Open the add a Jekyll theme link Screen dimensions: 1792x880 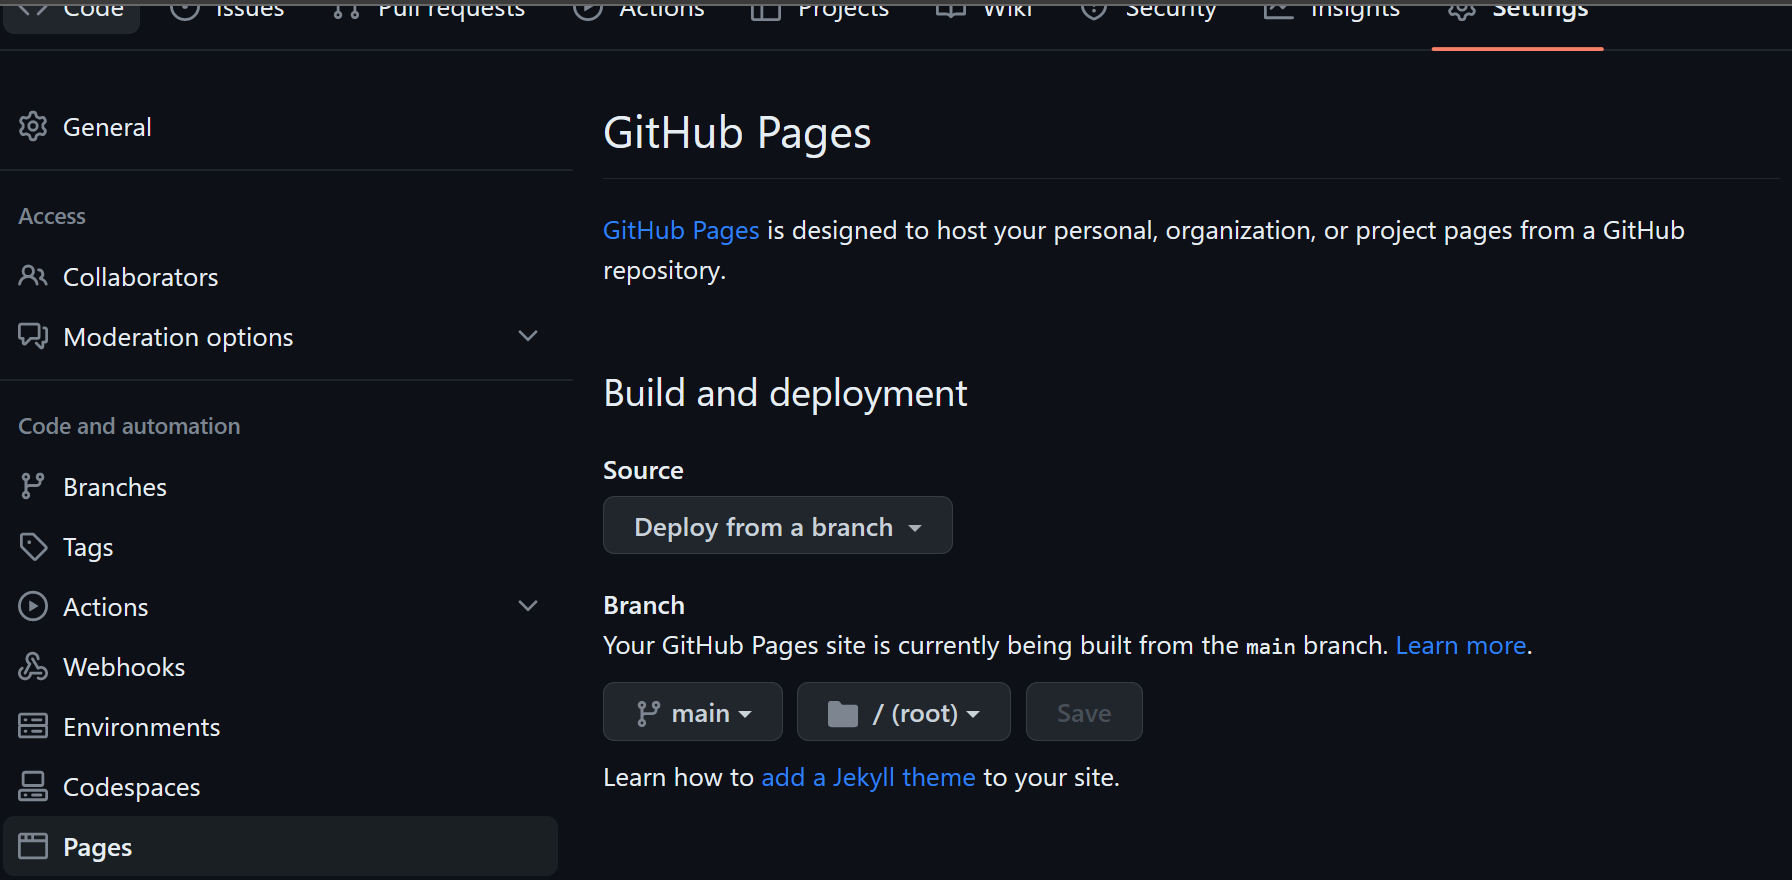tap(868, 777)
